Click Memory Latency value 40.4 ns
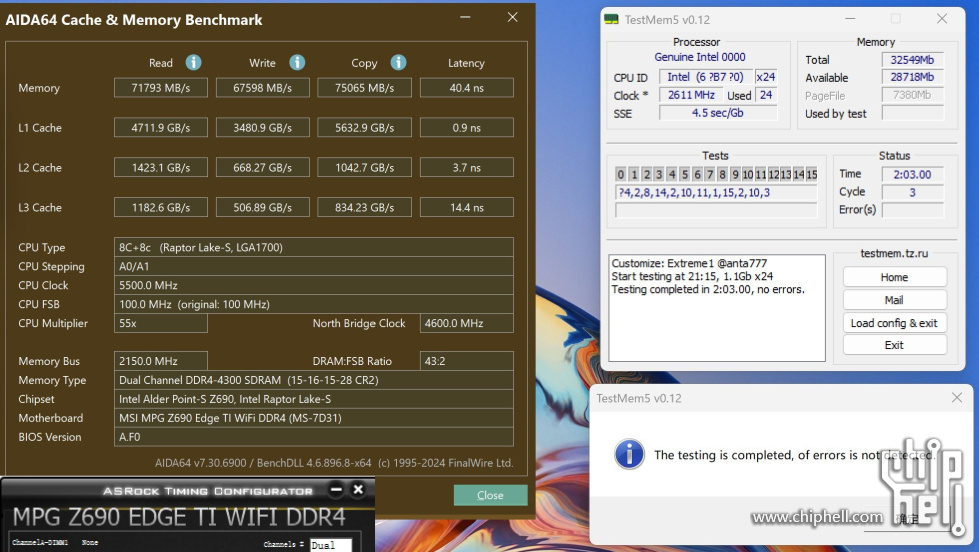 [x=467, y=88]
